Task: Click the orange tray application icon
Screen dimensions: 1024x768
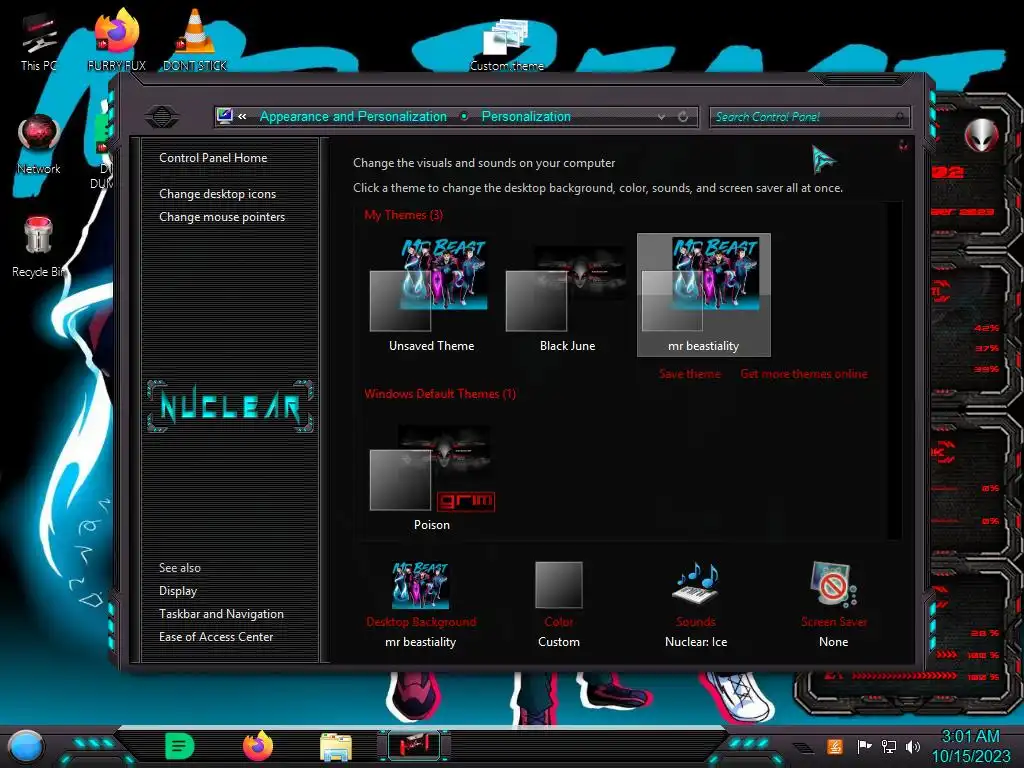Action: [x=835, y=746]
